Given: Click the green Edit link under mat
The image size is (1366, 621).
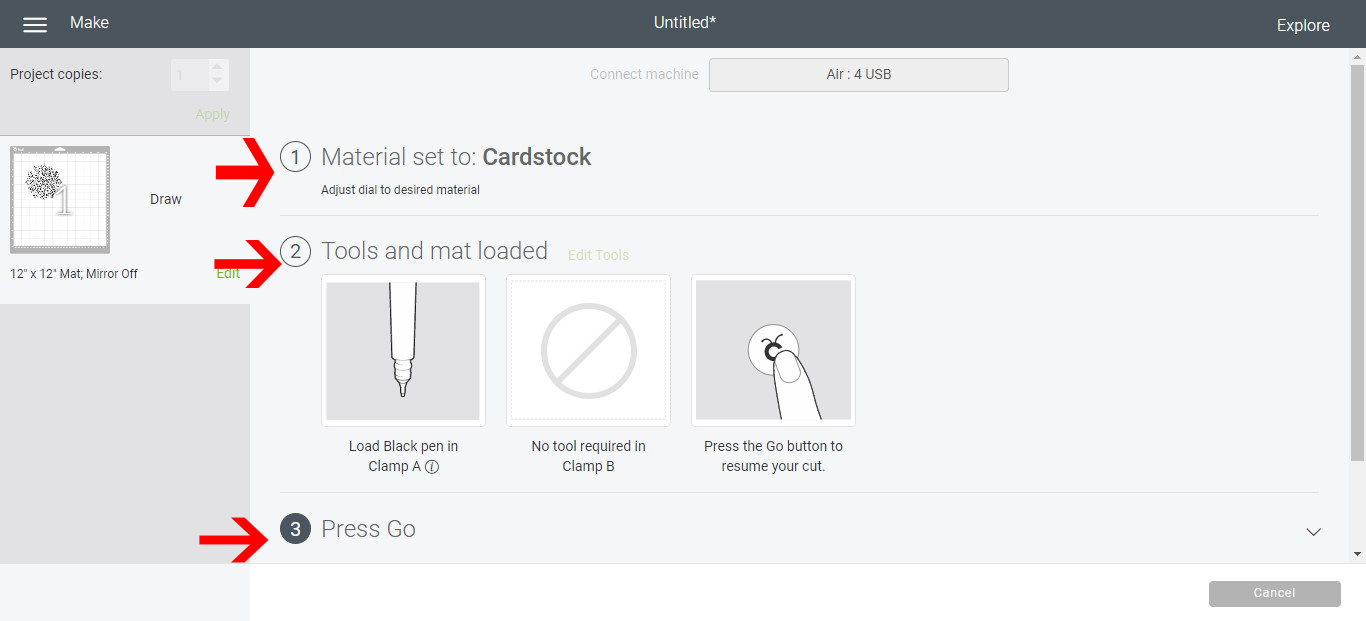Looking at the screenshot, I should (x=228, y=273).
